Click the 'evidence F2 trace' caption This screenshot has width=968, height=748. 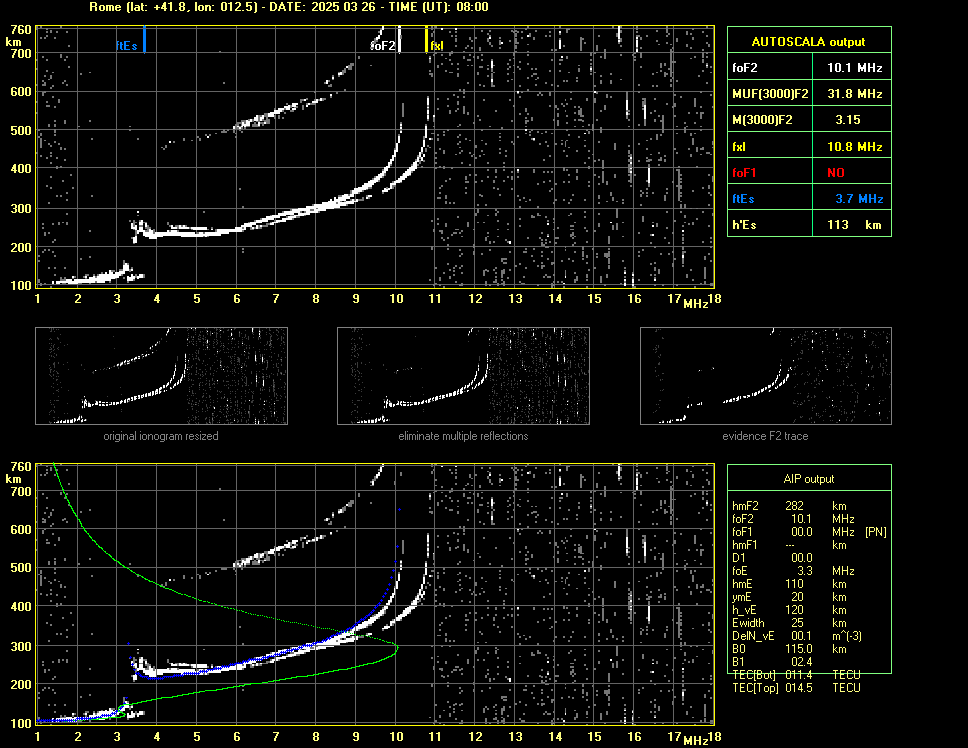[x=765, y=436]
